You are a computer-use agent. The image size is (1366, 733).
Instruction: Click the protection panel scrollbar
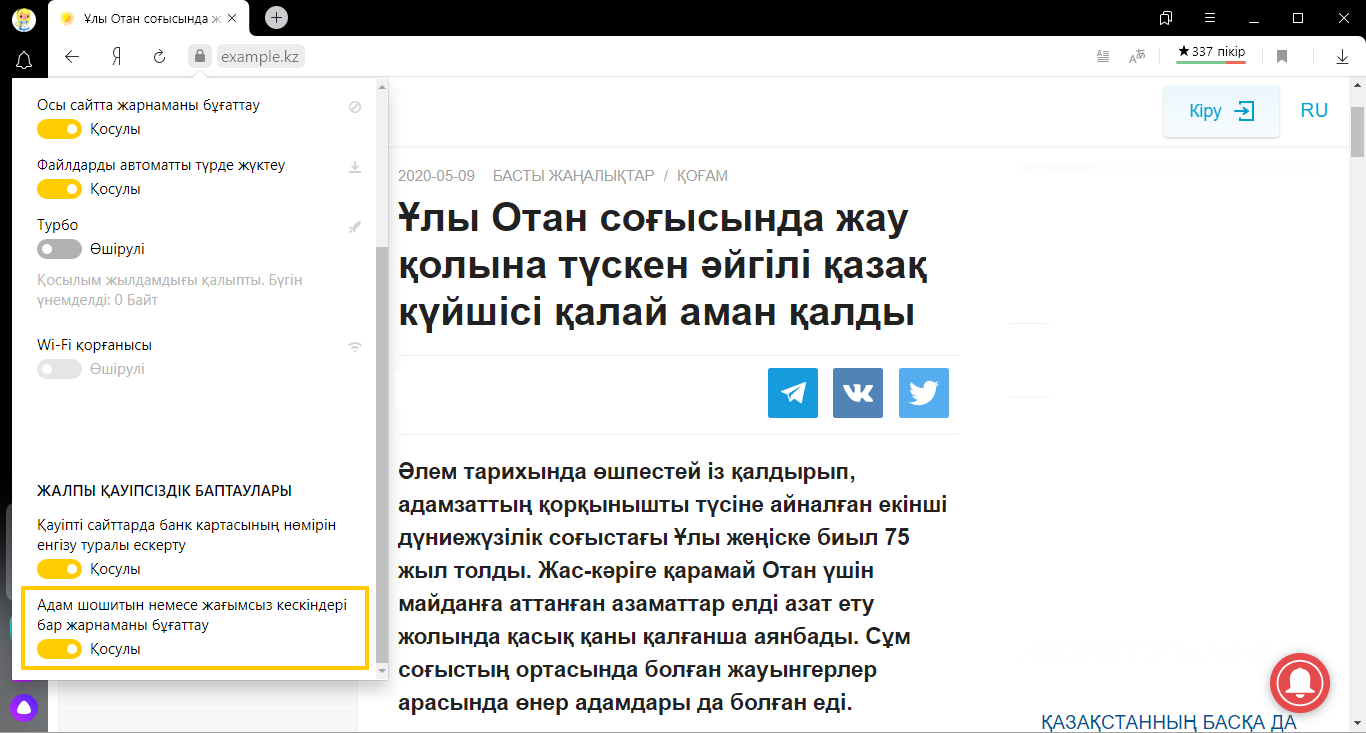pyautogui.click(x=382, y=457)
